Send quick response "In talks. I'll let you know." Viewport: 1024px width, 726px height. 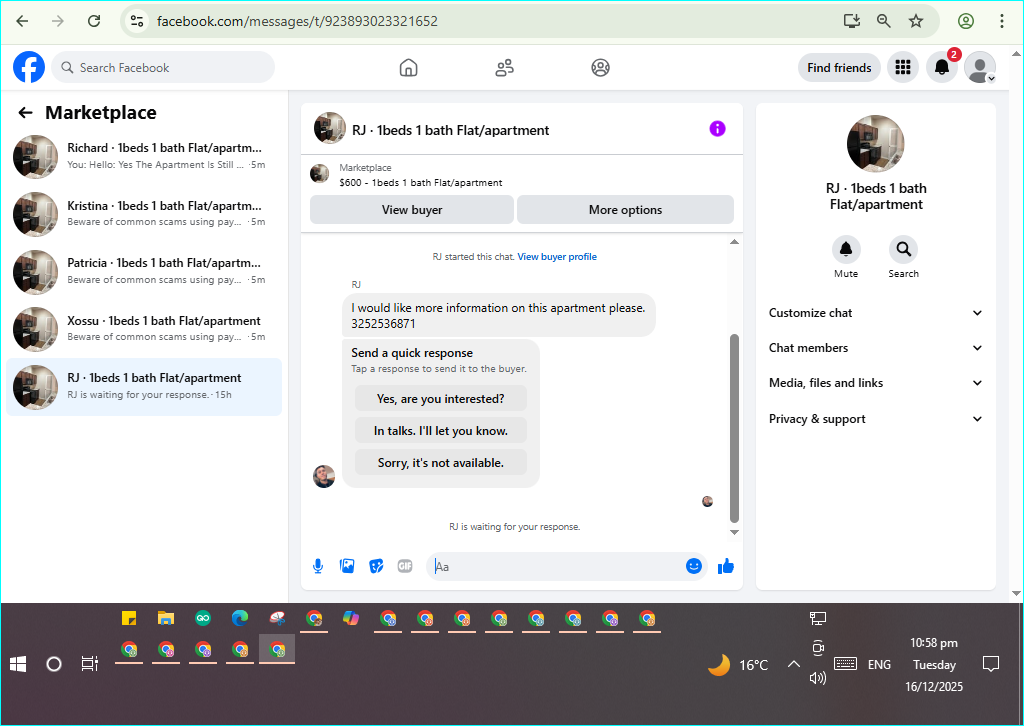click(x=440, y=431)
